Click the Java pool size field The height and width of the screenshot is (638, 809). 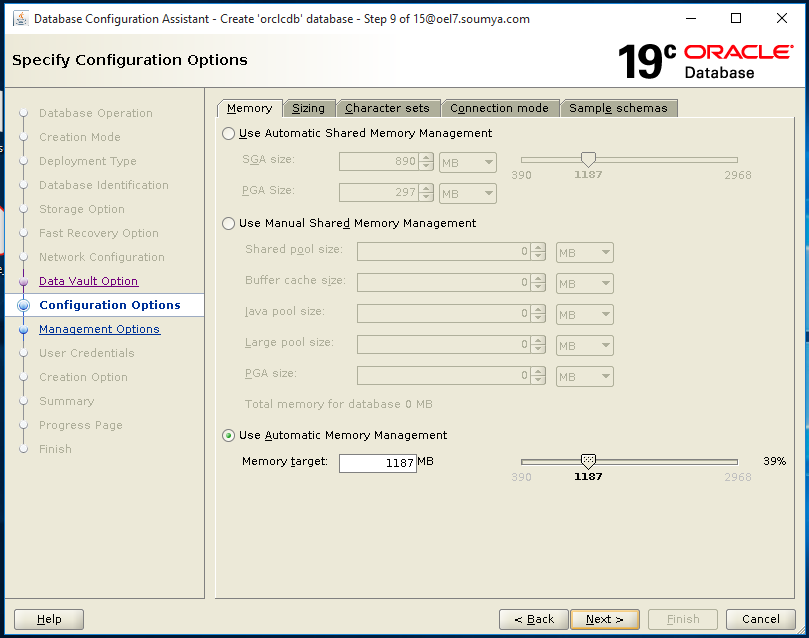click(x=444, y=314)
